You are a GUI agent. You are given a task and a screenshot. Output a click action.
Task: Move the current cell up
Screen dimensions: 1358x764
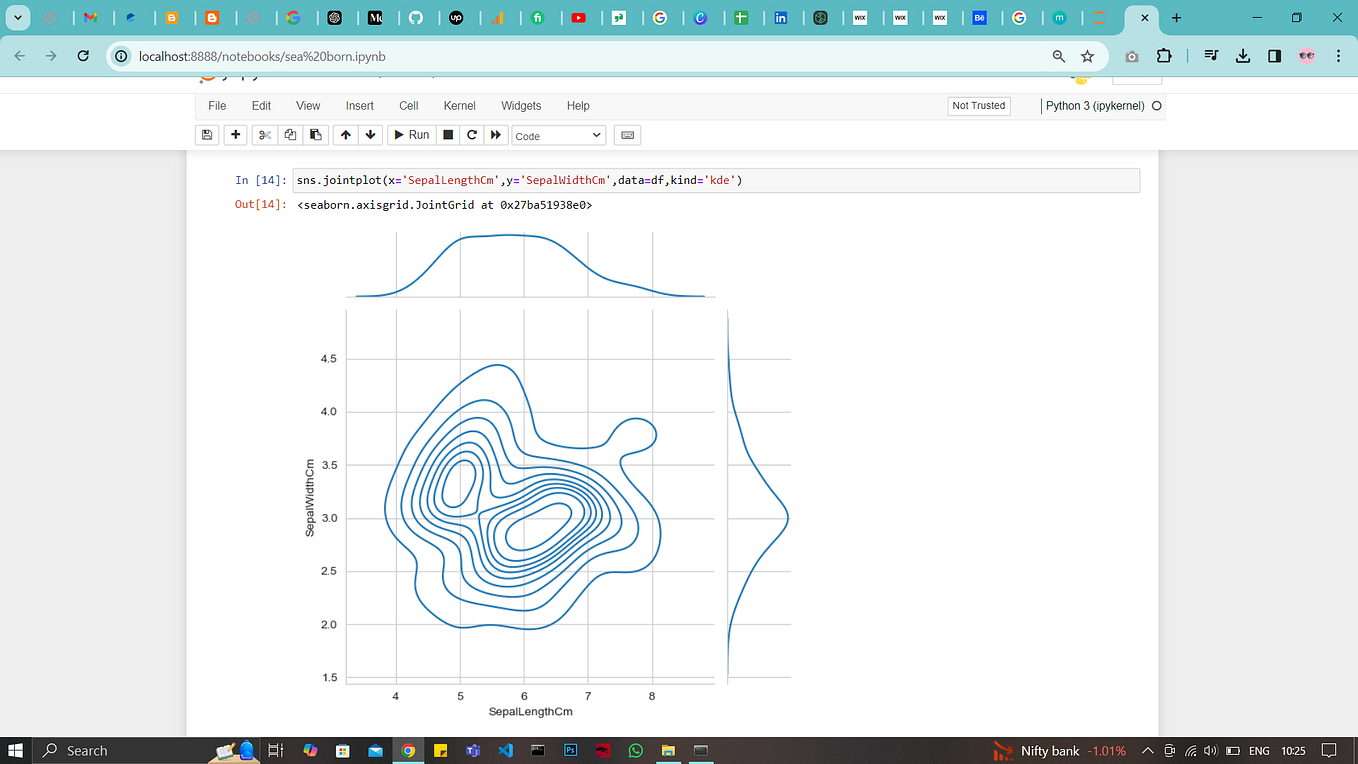tap(345, 134)
